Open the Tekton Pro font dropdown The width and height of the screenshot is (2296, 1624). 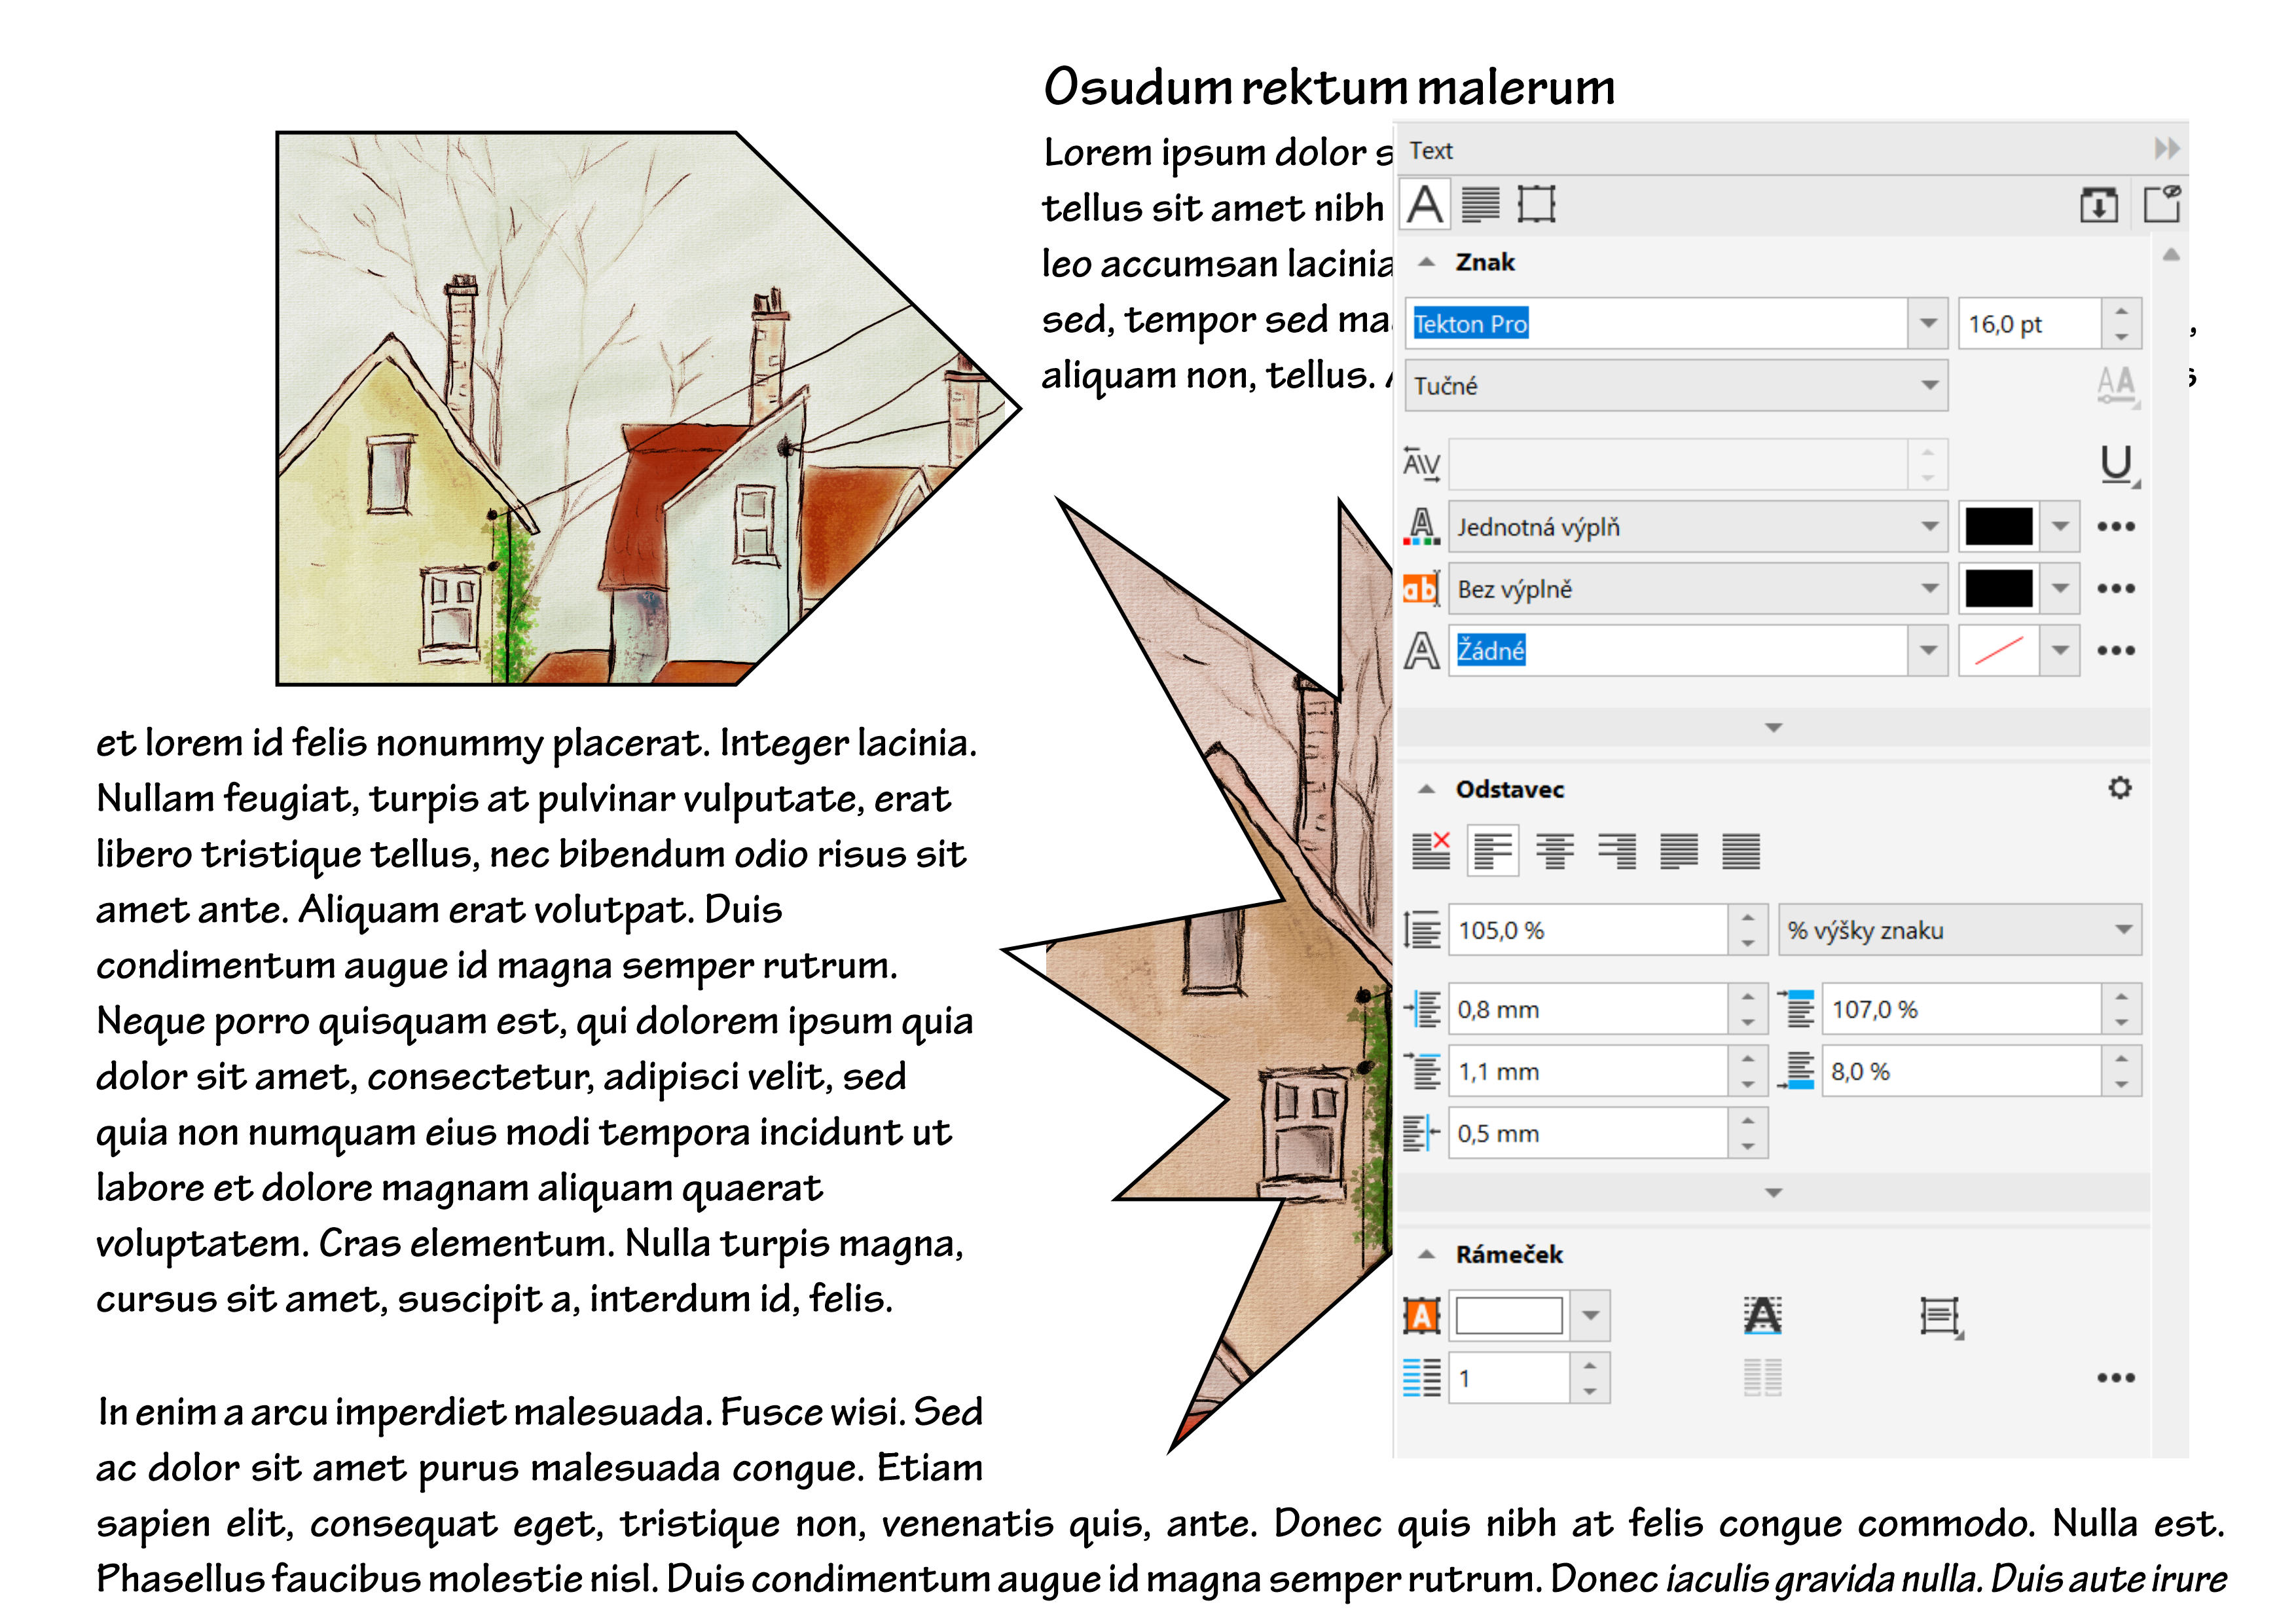click(x=1928, y=324)
